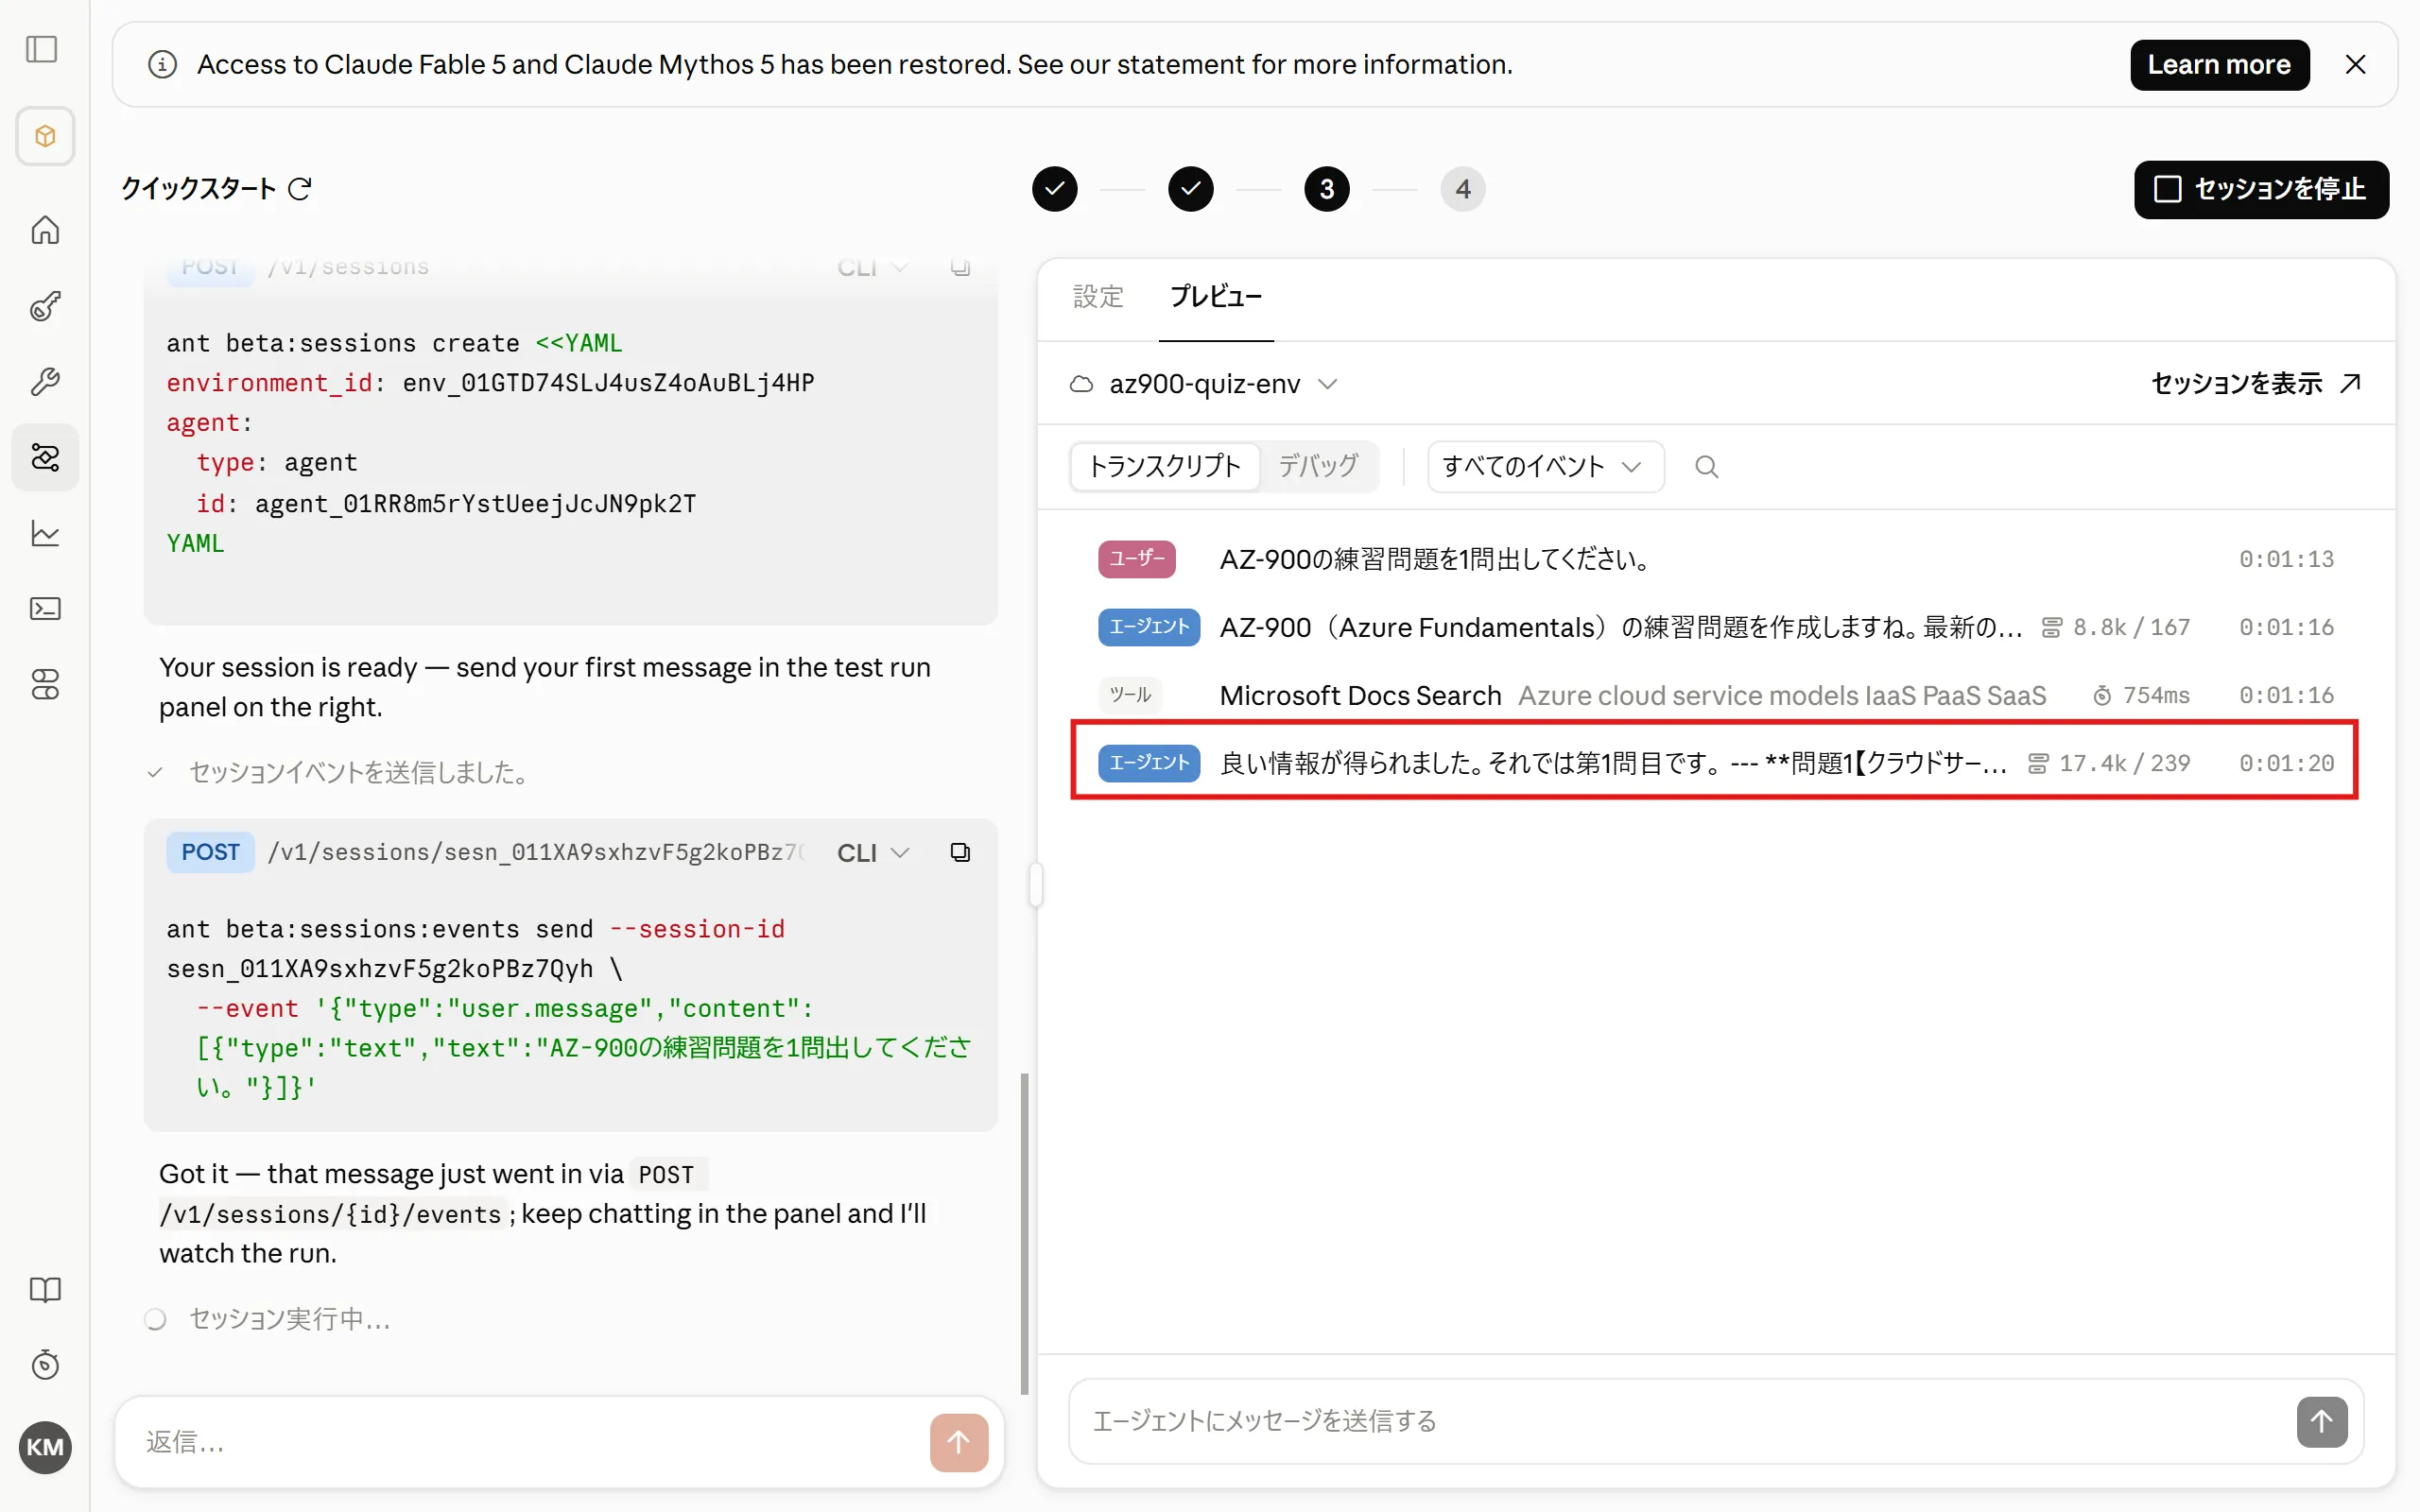Click token count icon on 17.4k / 239
This screenshot has height=1512, width=2420.
click(x=2037, y=764)
